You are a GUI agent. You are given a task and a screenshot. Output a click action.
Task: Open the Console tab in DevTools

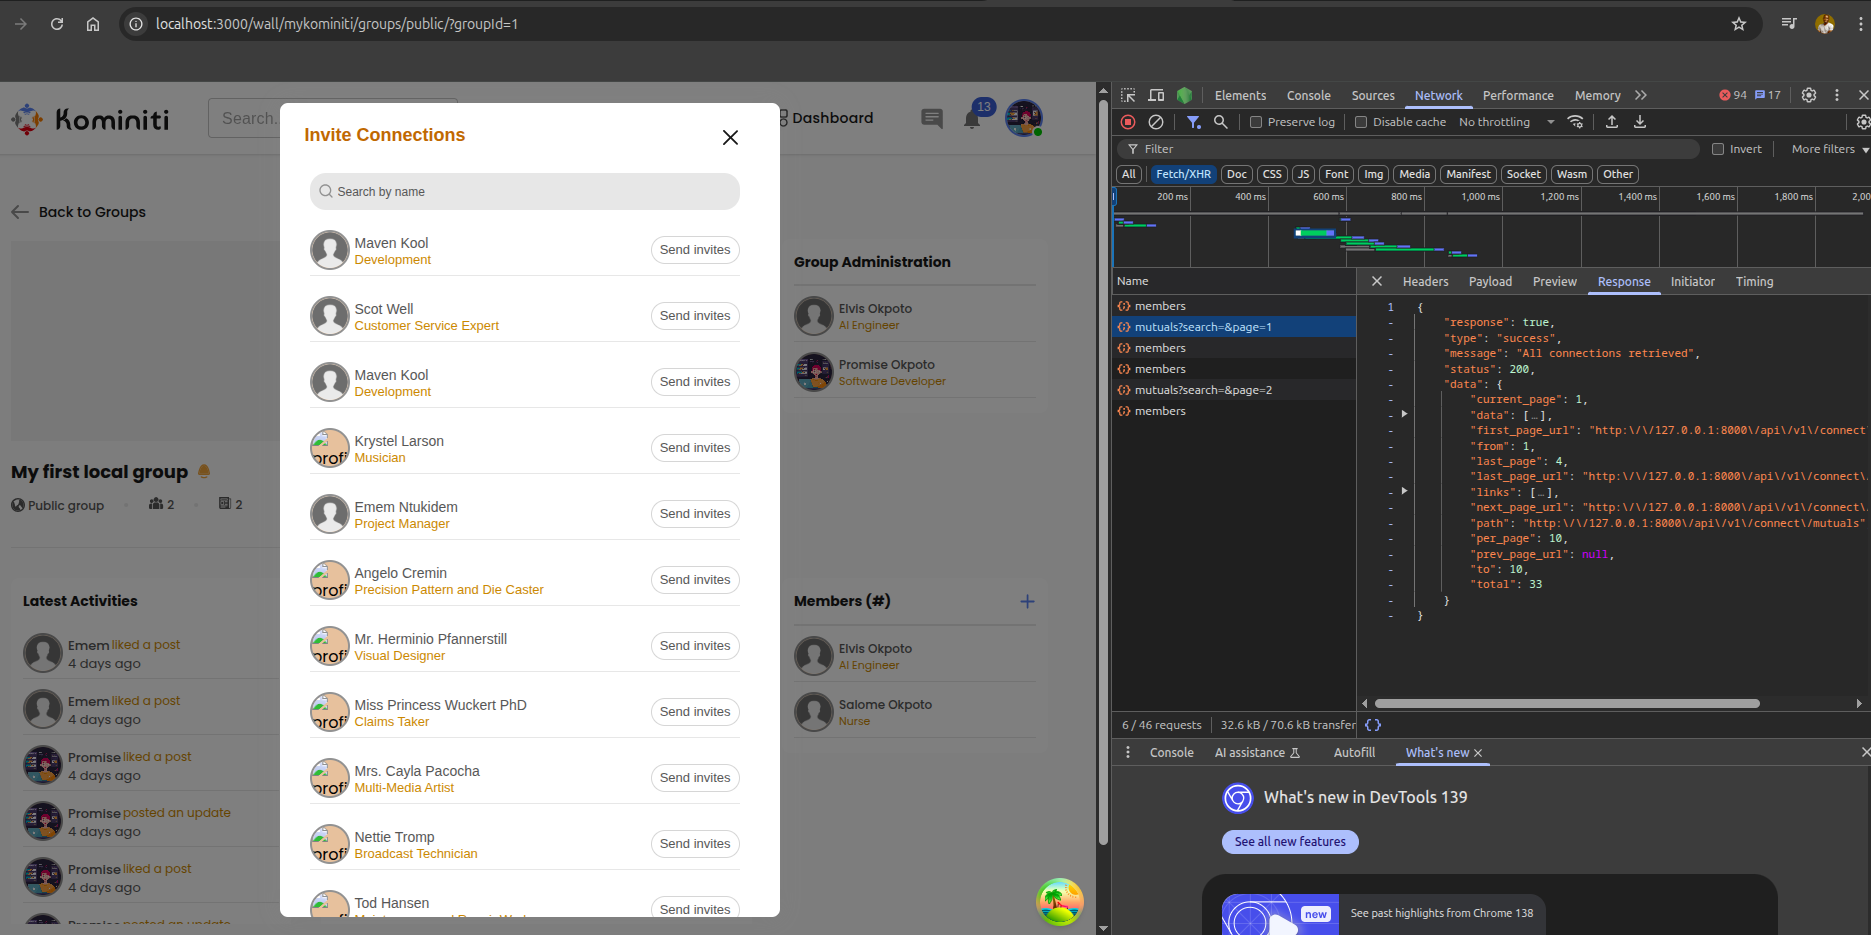[x=1308, y=95]
